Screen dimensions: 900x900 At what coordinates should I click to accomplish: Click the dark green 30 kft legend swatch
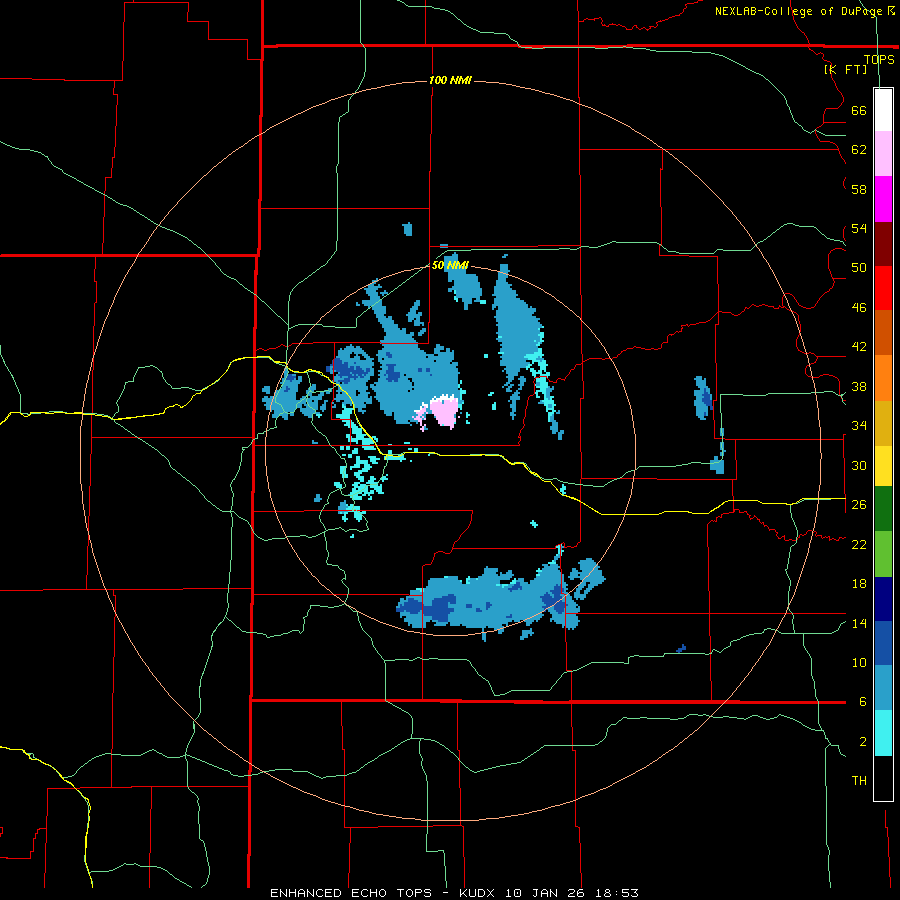tap(883, 509)
